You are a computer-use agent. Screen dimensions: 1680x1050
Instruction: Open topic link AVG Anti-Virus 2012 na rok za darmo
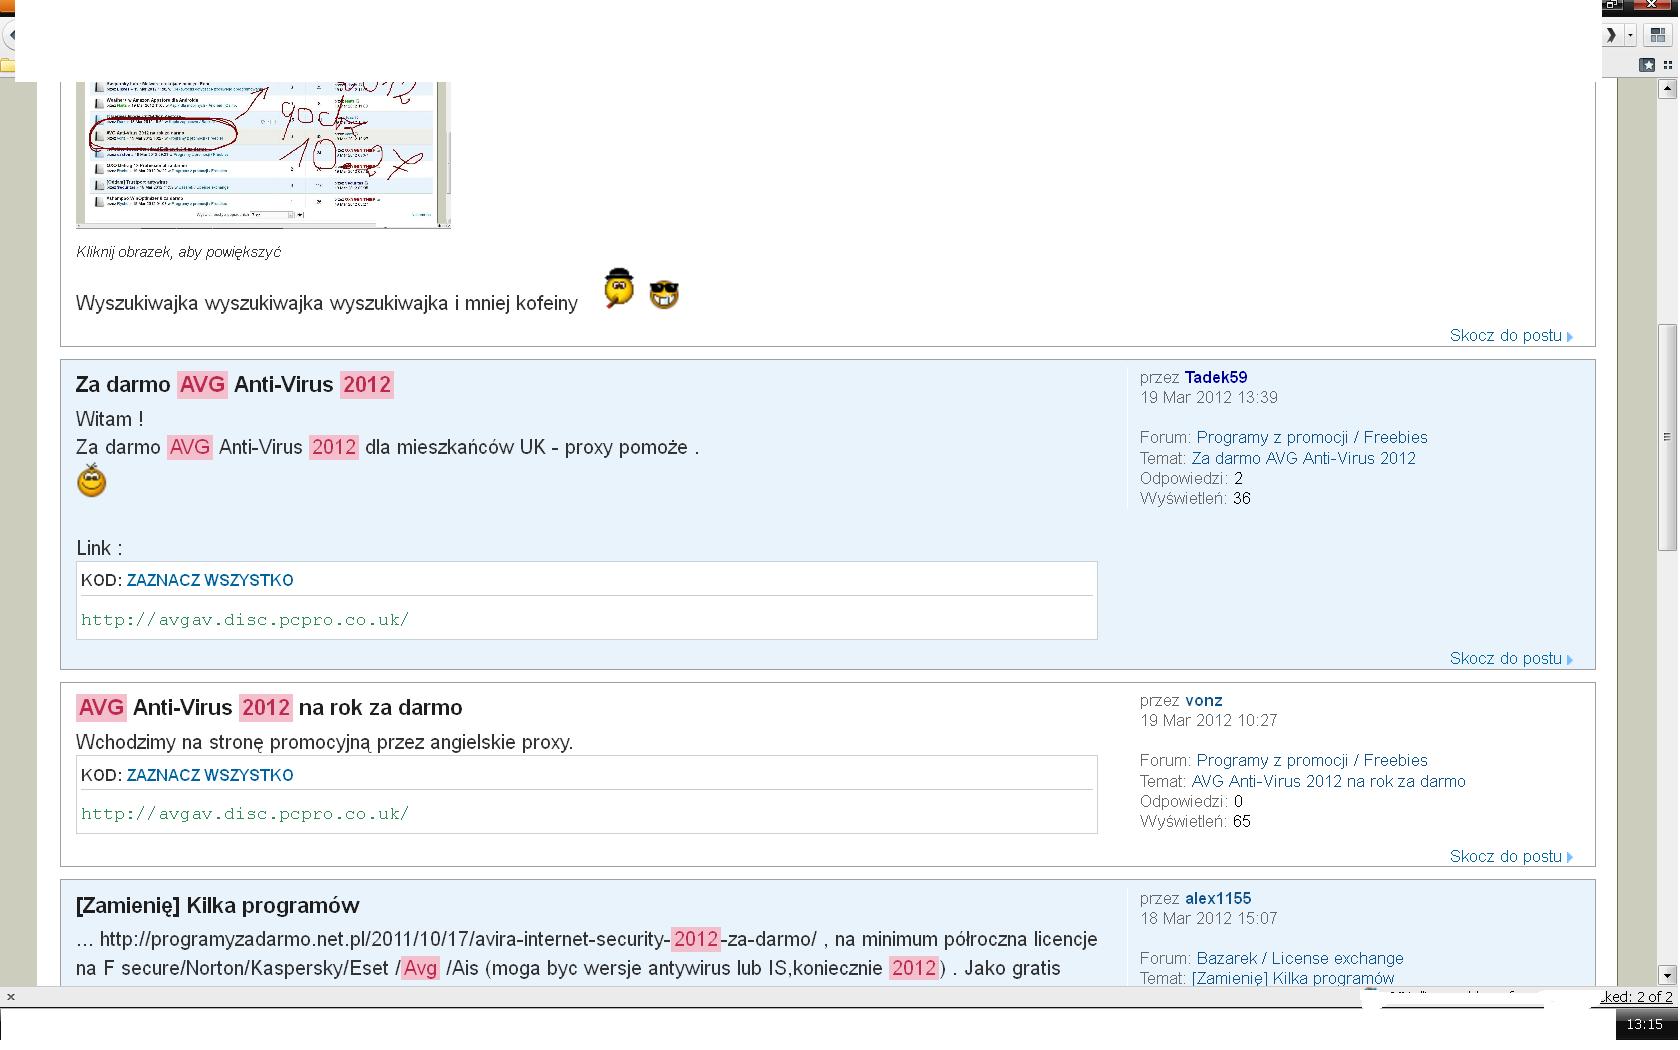click(1329, 782)
